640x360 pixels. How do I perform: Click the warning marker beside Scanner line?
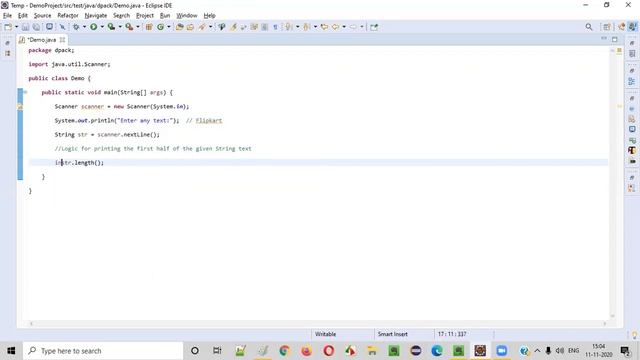(20, 107)
